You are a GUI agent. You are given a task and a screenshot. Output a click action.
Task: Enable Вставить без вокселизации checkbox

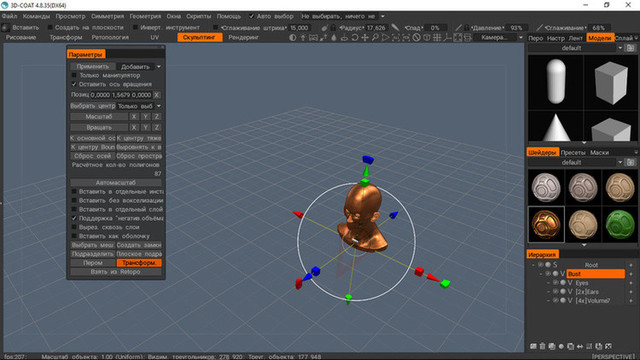74,200
